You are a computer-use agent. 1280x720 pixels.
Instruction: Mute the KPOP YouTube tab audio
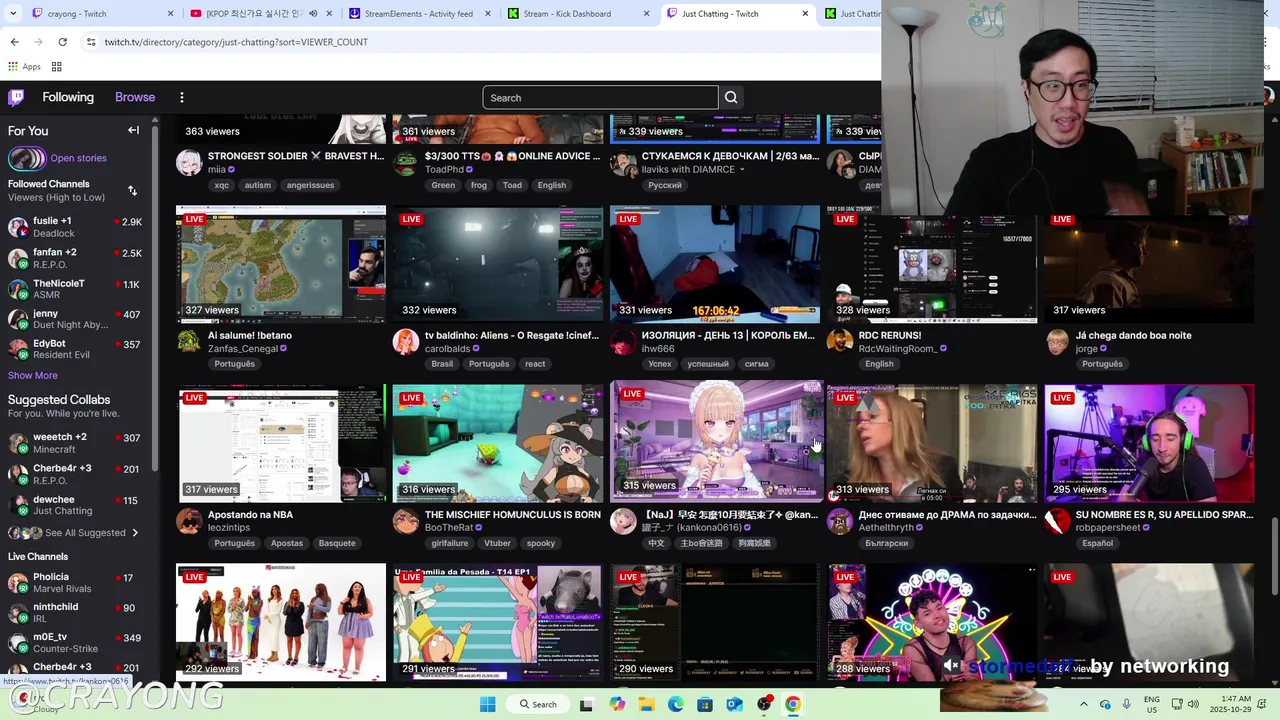coord(313,14)
